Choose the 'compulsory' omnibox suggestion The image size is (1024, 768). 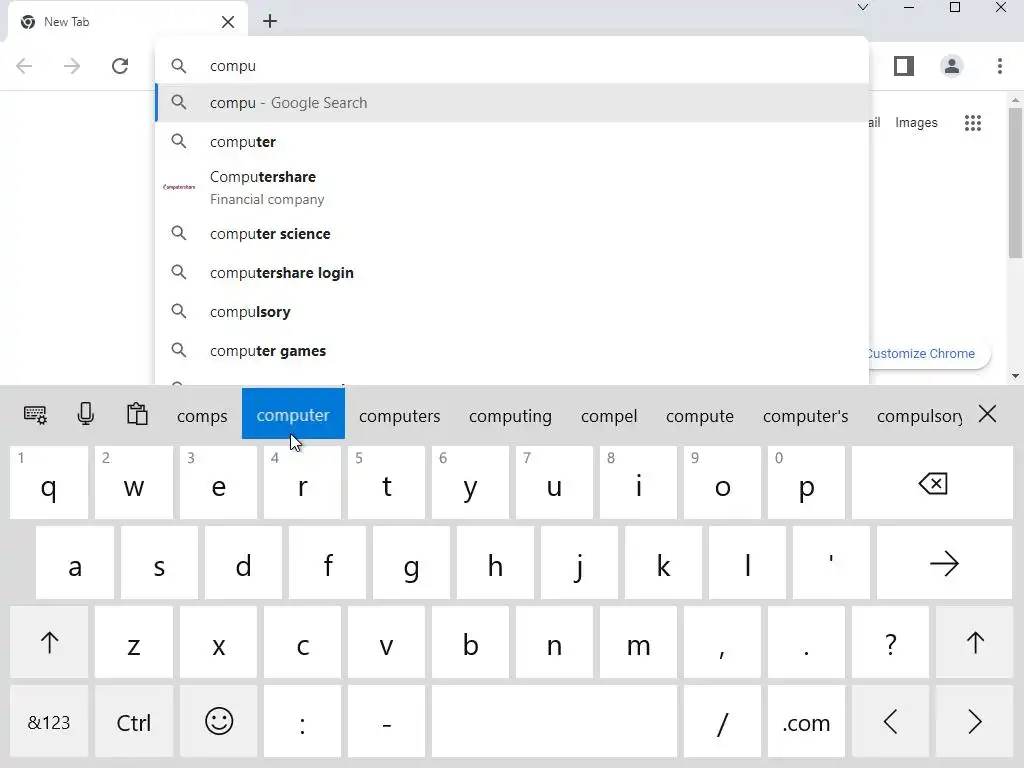tap(513, 312)
